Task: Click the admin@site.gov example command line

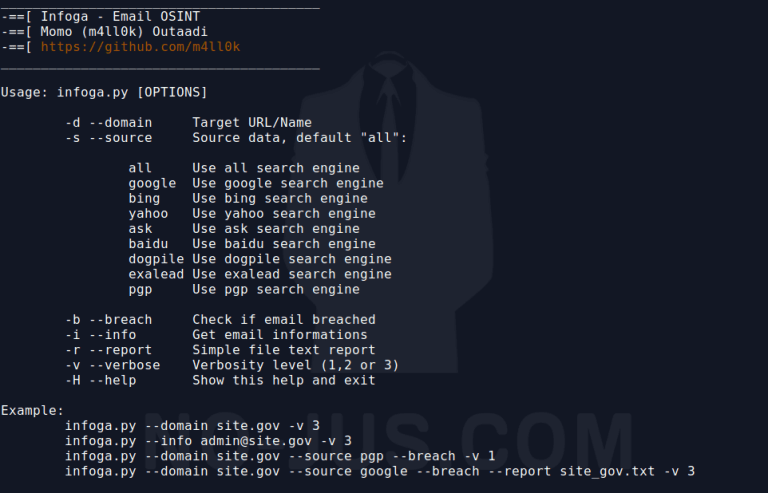Action: click(209, 442)
